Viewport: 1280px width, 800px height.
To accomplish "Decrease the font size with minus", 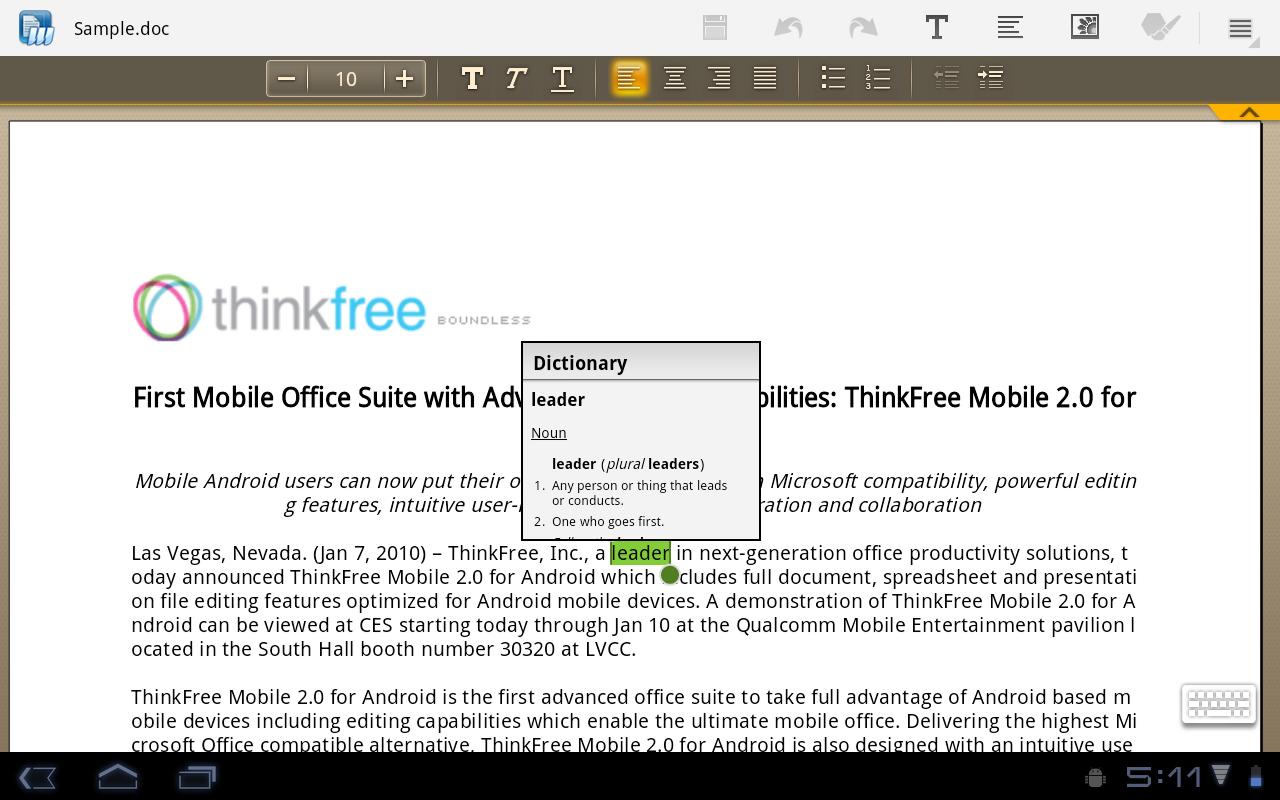I will 287,79.
